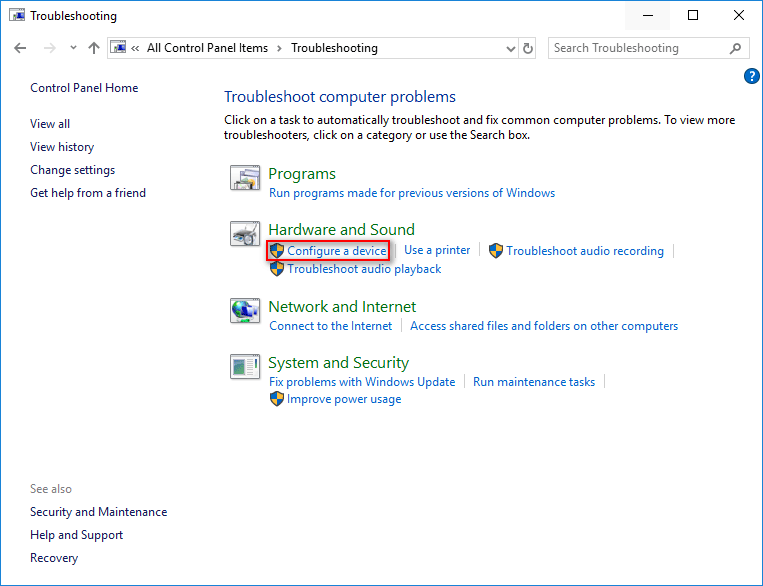Click the Control Panel icon in address bar
The width and height of the screenshot is (763, 586).
tap(118, 47)
